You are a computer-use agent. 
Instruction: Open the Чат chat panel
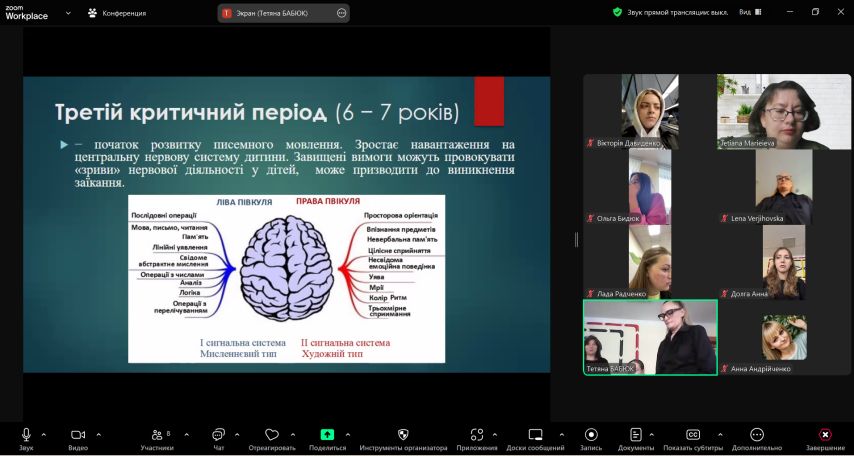(218, 435)
